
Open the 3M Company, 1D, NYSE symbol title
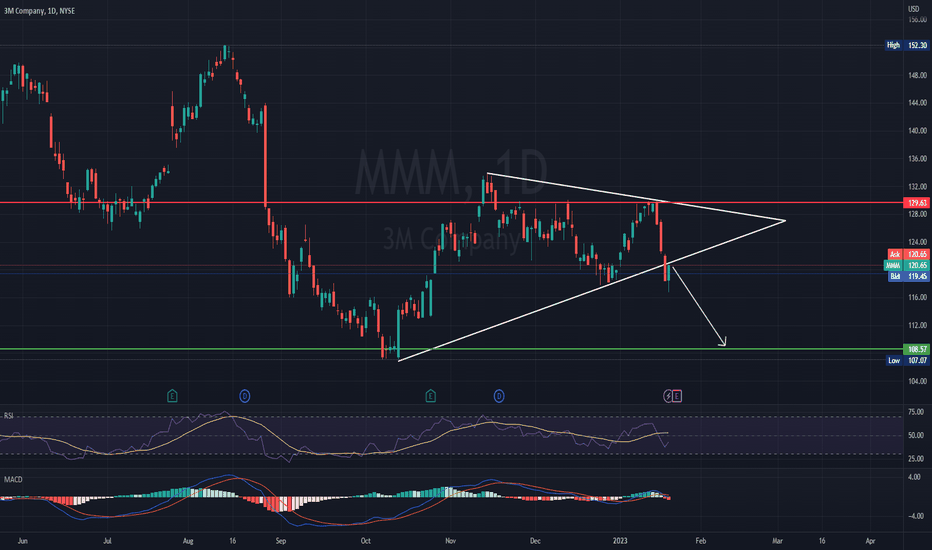39,11
